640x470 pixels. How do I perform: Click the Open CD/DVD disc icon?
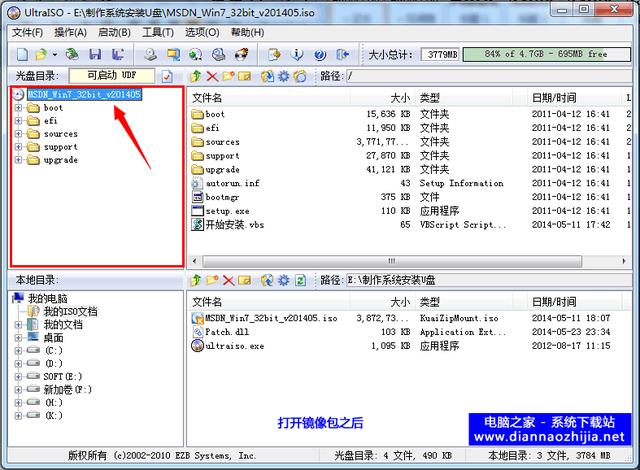point(72,54)
